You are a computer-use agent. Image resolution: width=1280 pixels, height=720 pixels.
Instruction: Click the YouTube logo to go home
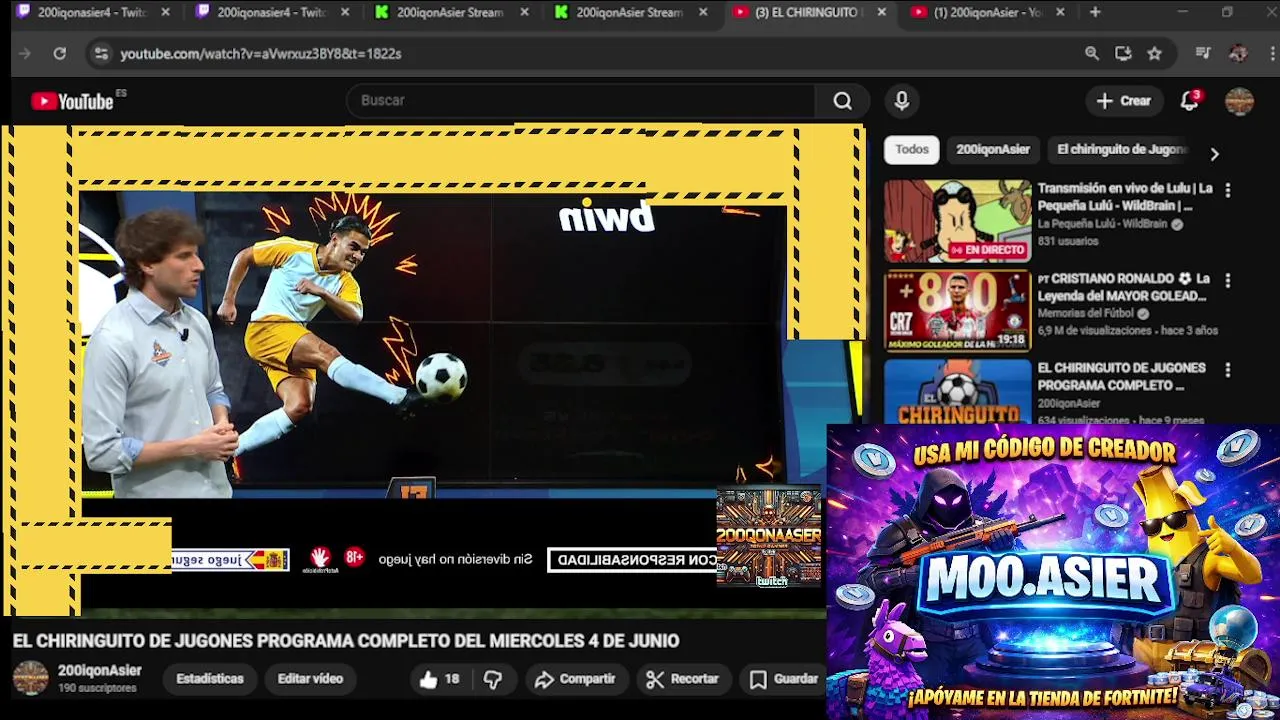pos(72,101)
